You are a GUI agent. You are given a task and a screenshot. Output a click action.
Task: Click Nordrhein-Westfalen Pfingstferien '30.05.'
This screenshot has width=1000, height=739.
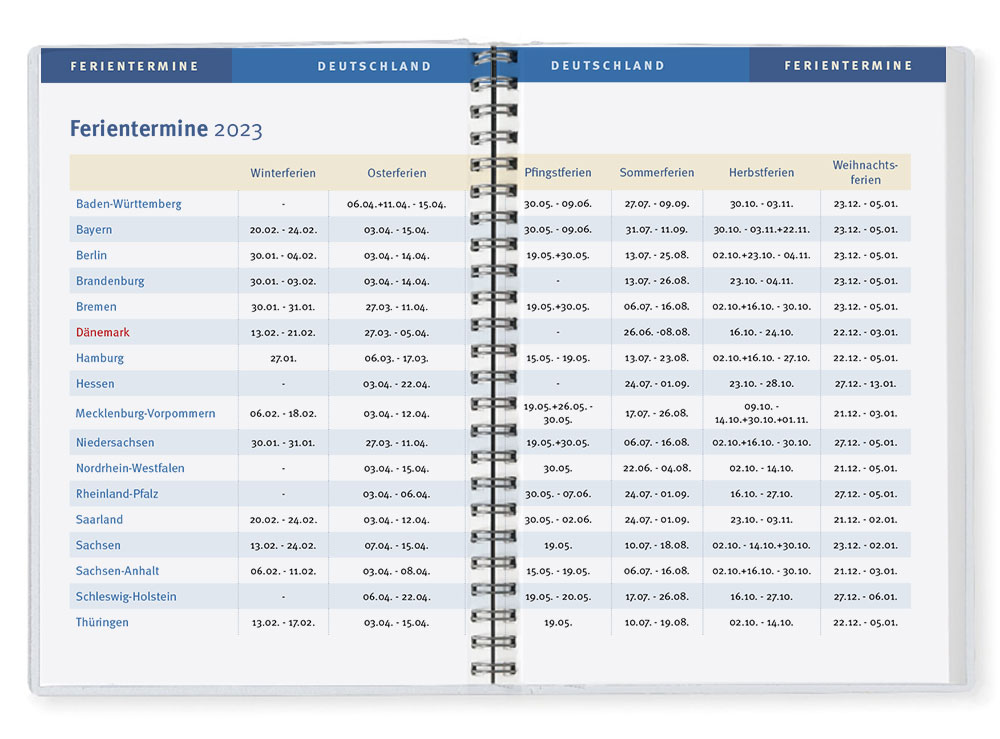[x=557, y=468]
